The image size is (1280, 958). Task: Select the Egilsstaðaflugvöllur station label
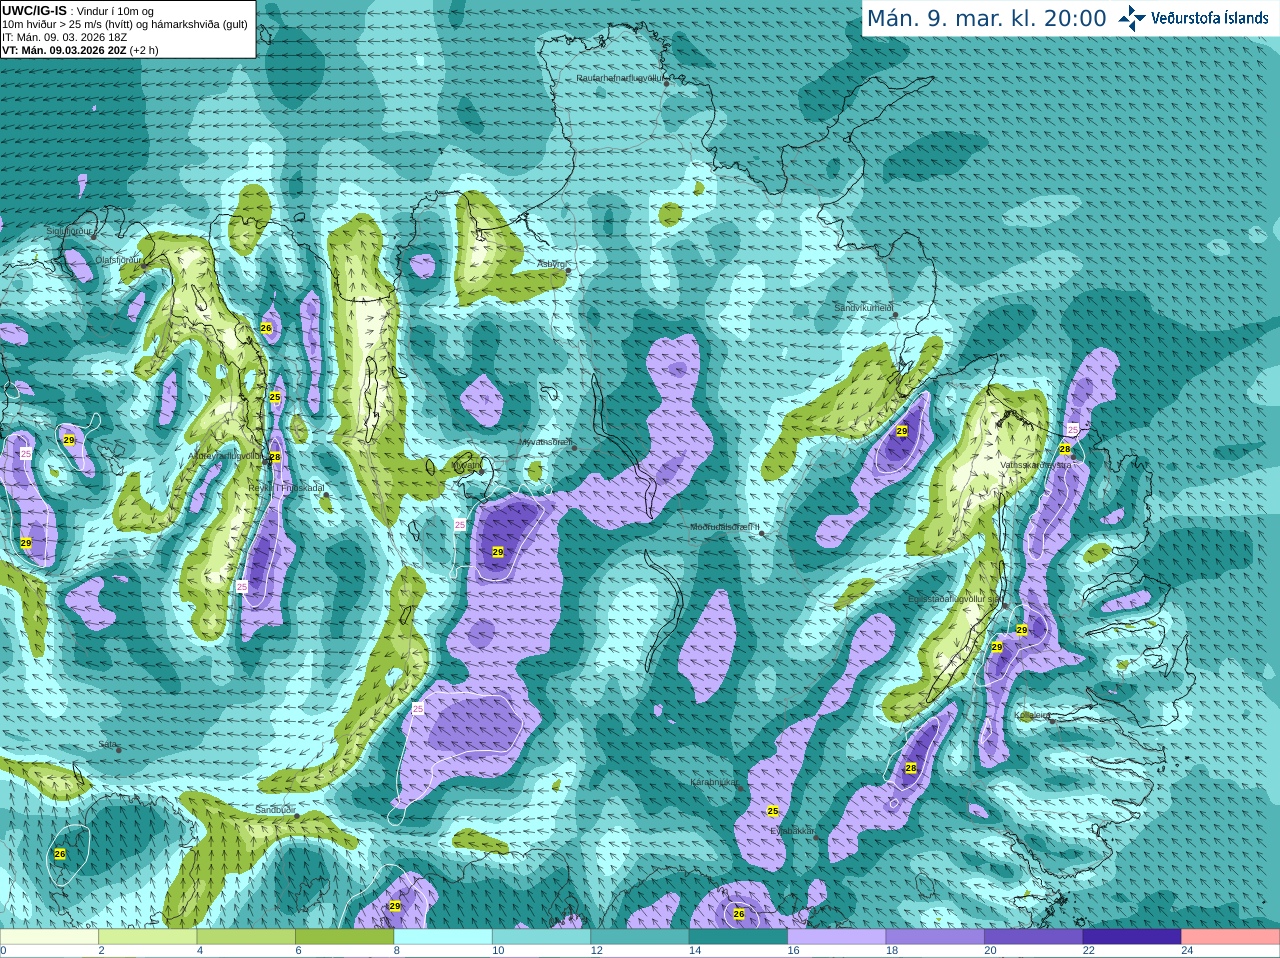tap(954, 599)
